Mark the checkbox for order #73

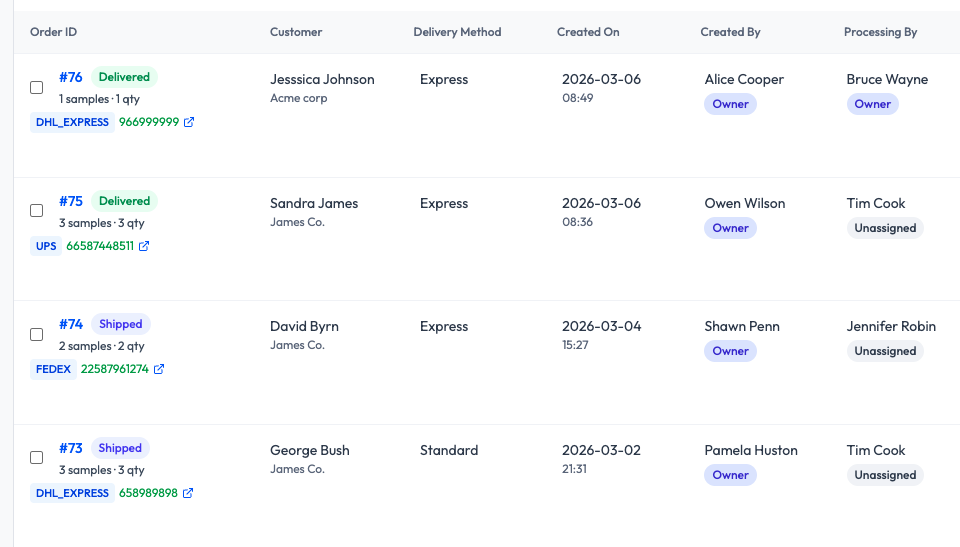point(37,458)
